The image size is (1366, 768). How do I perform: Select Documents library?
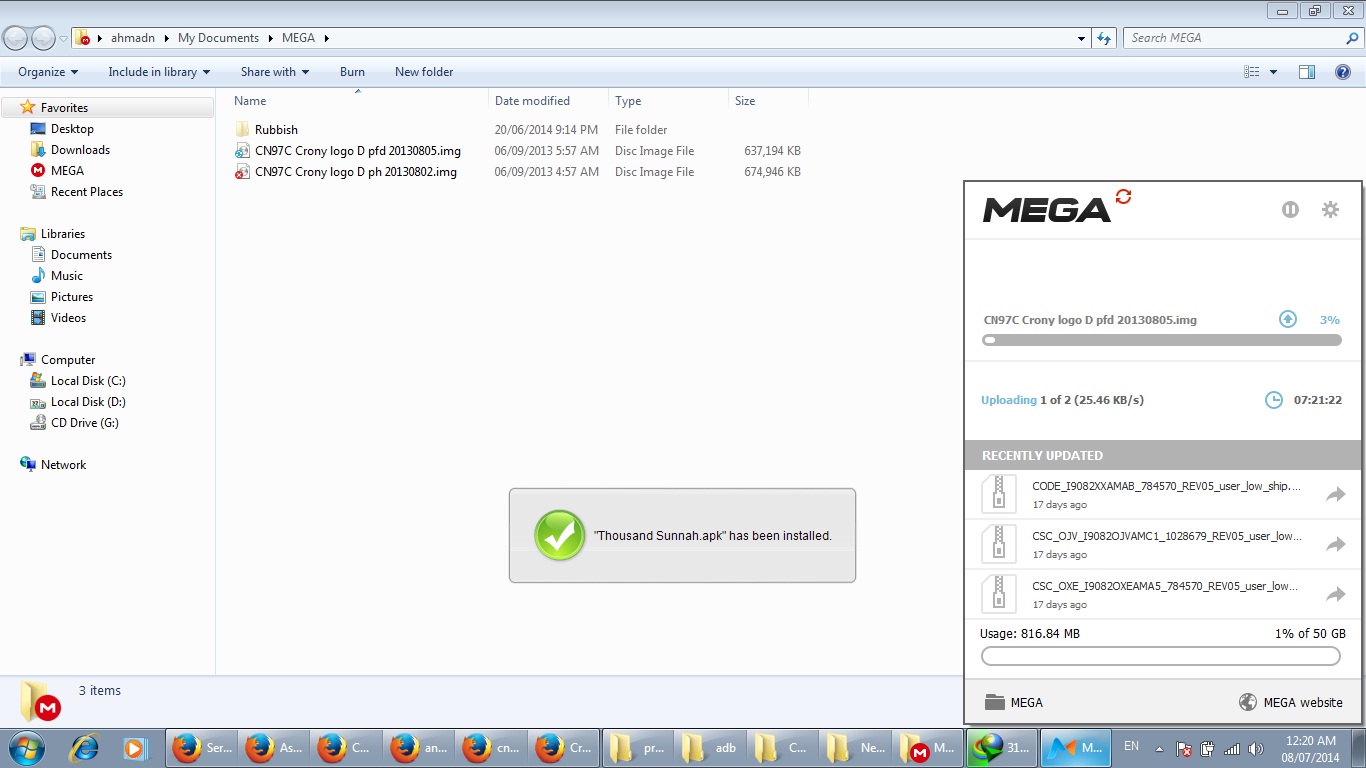(x=81, y=255)
